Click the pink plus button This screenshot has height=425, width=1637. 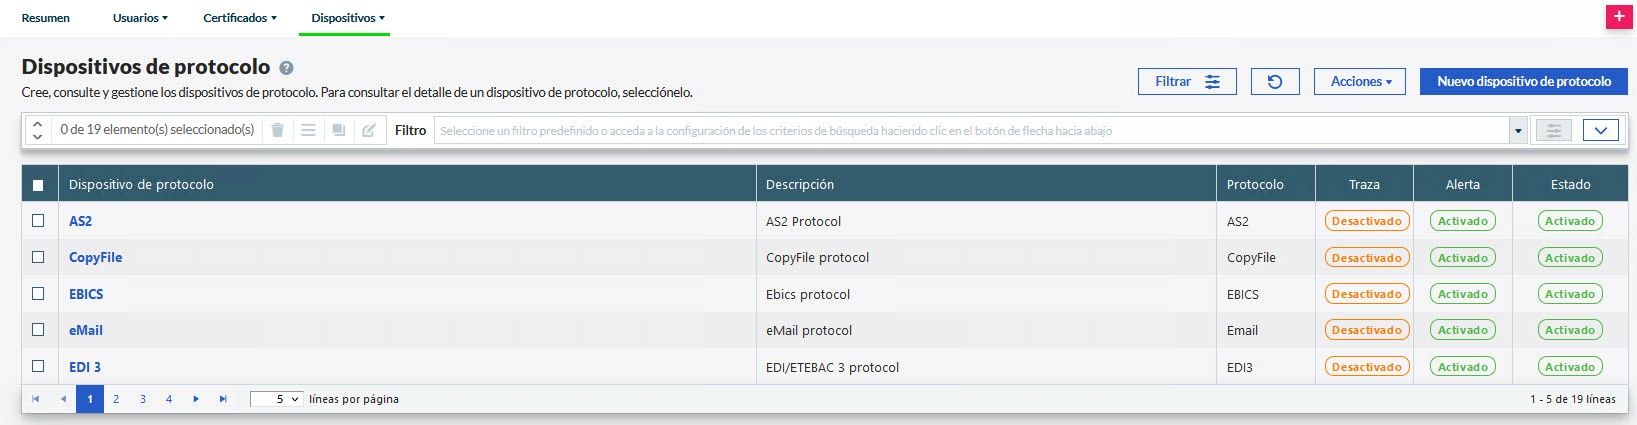[1619, 17]
